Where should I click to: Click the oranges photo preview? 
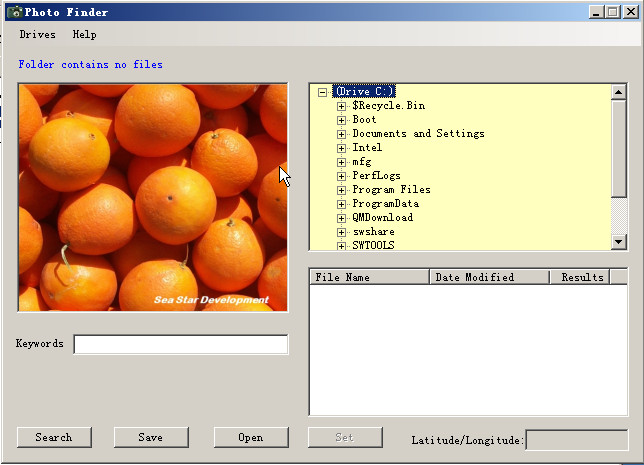[153, 198]
